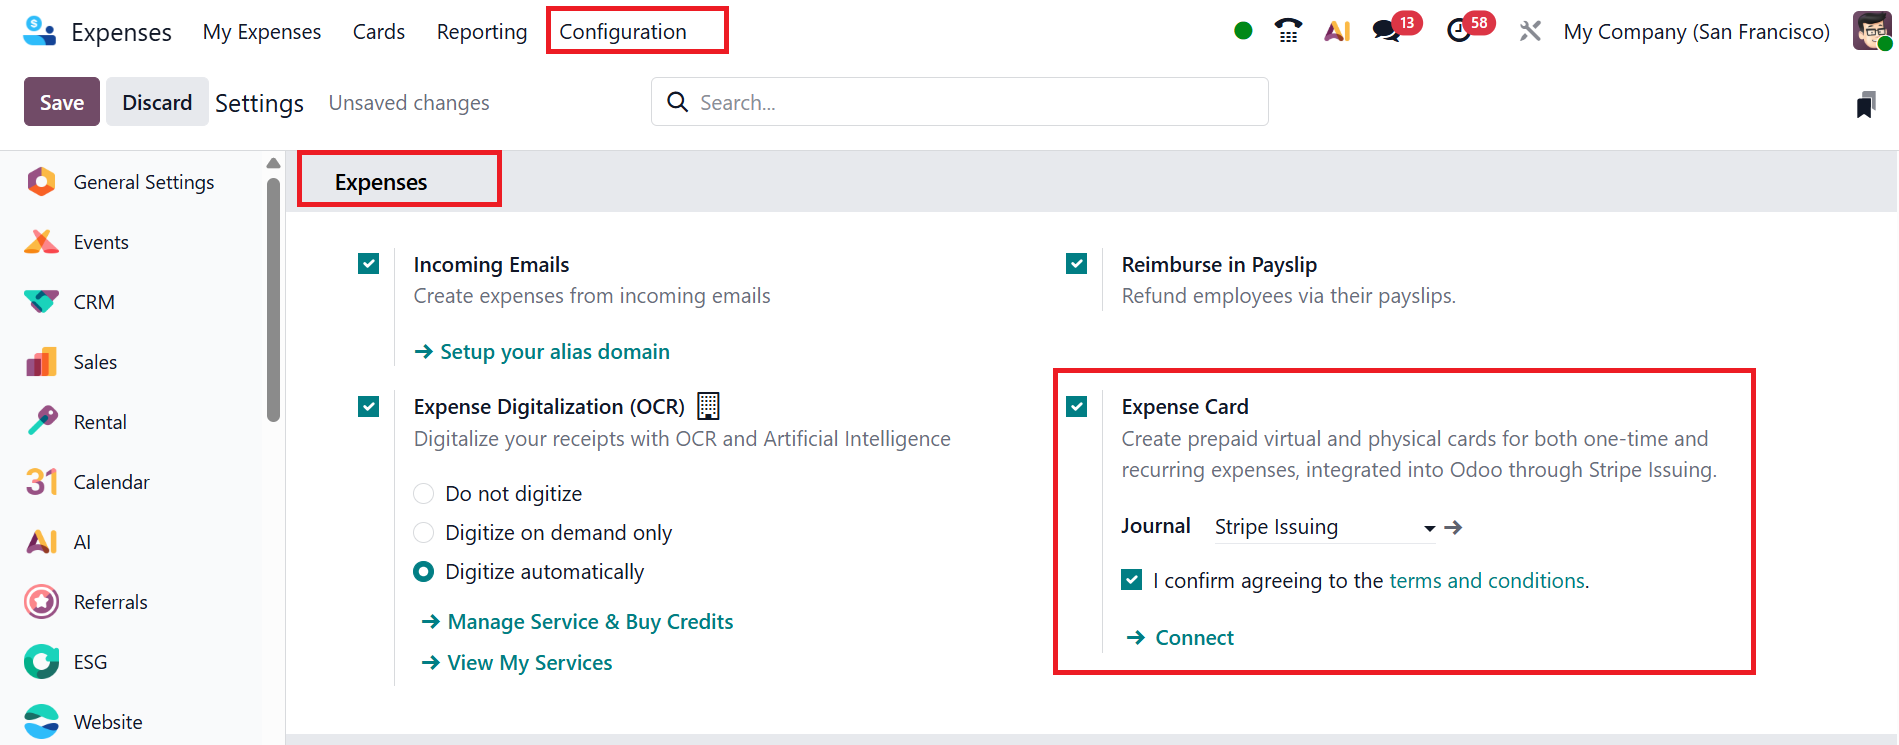Click the bookmark icon beside search
The image size is (1899, 745).
pyautogui.click(x=1865, y=104)
